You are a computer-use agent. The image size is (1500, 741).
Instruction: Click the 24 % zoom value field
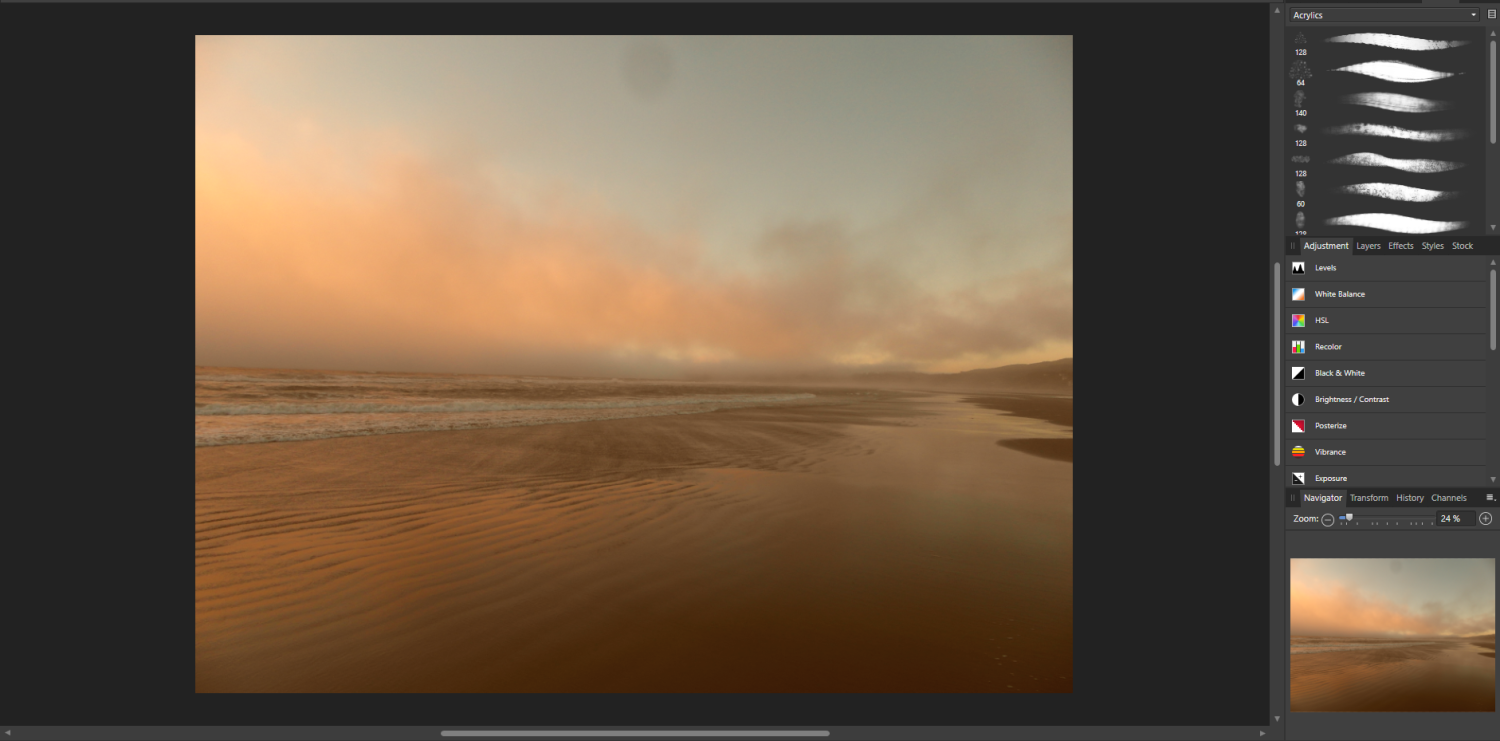pos(1455,519)
